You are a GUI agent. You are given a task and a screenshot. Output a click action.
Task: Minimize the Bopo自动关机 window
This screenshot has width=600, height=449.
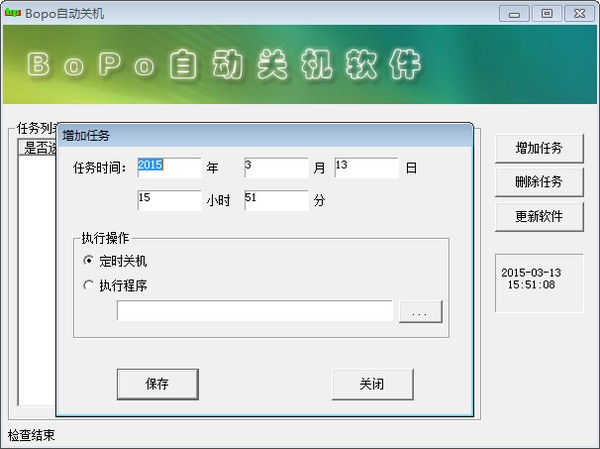514,14
